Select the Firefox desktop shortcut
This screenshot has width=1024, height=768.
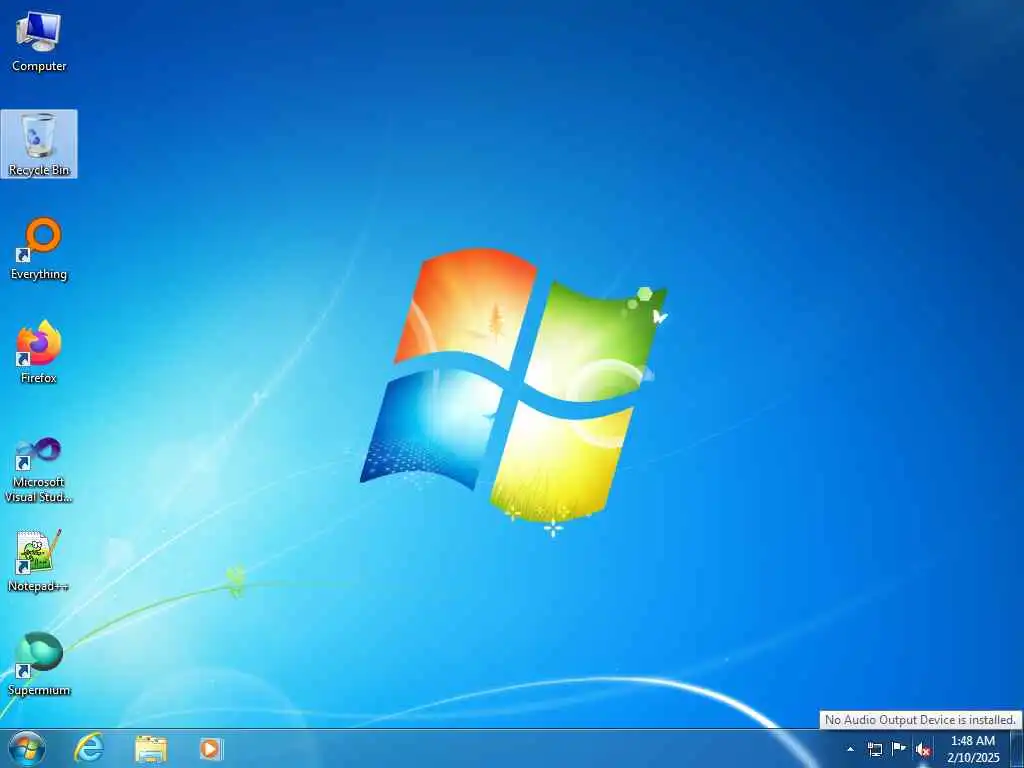coord(39,351)
